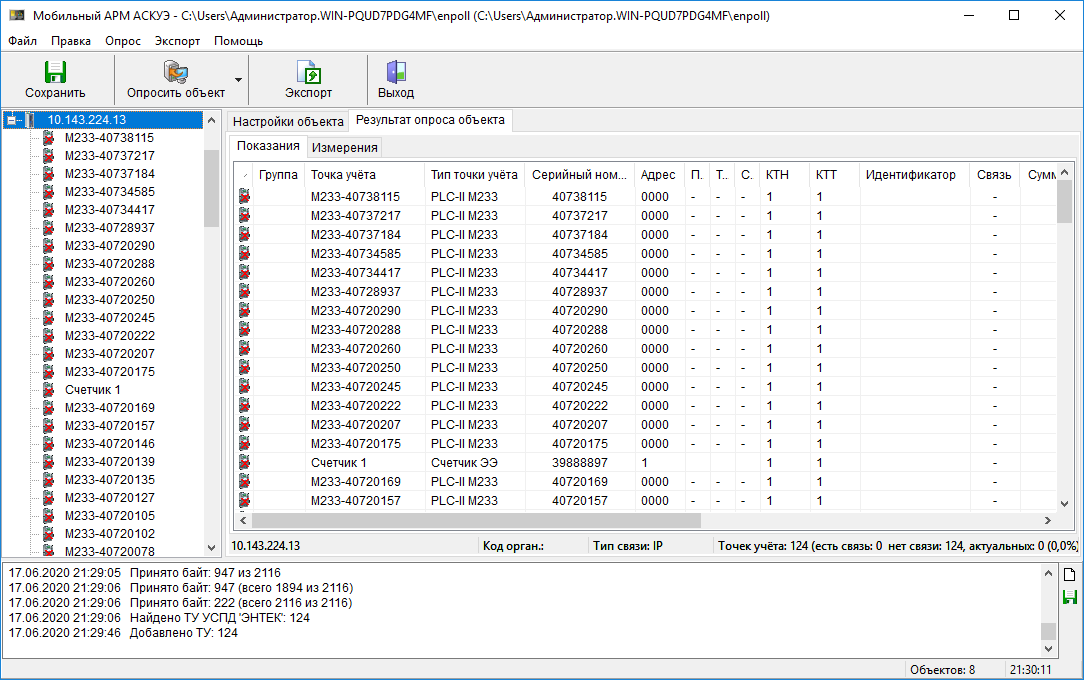This screenshot has height=680, width=1084.
Task: Click log line 'Найдено ТУ УСПД ЭНТЕК: 124'
Action: pos(159,618)
